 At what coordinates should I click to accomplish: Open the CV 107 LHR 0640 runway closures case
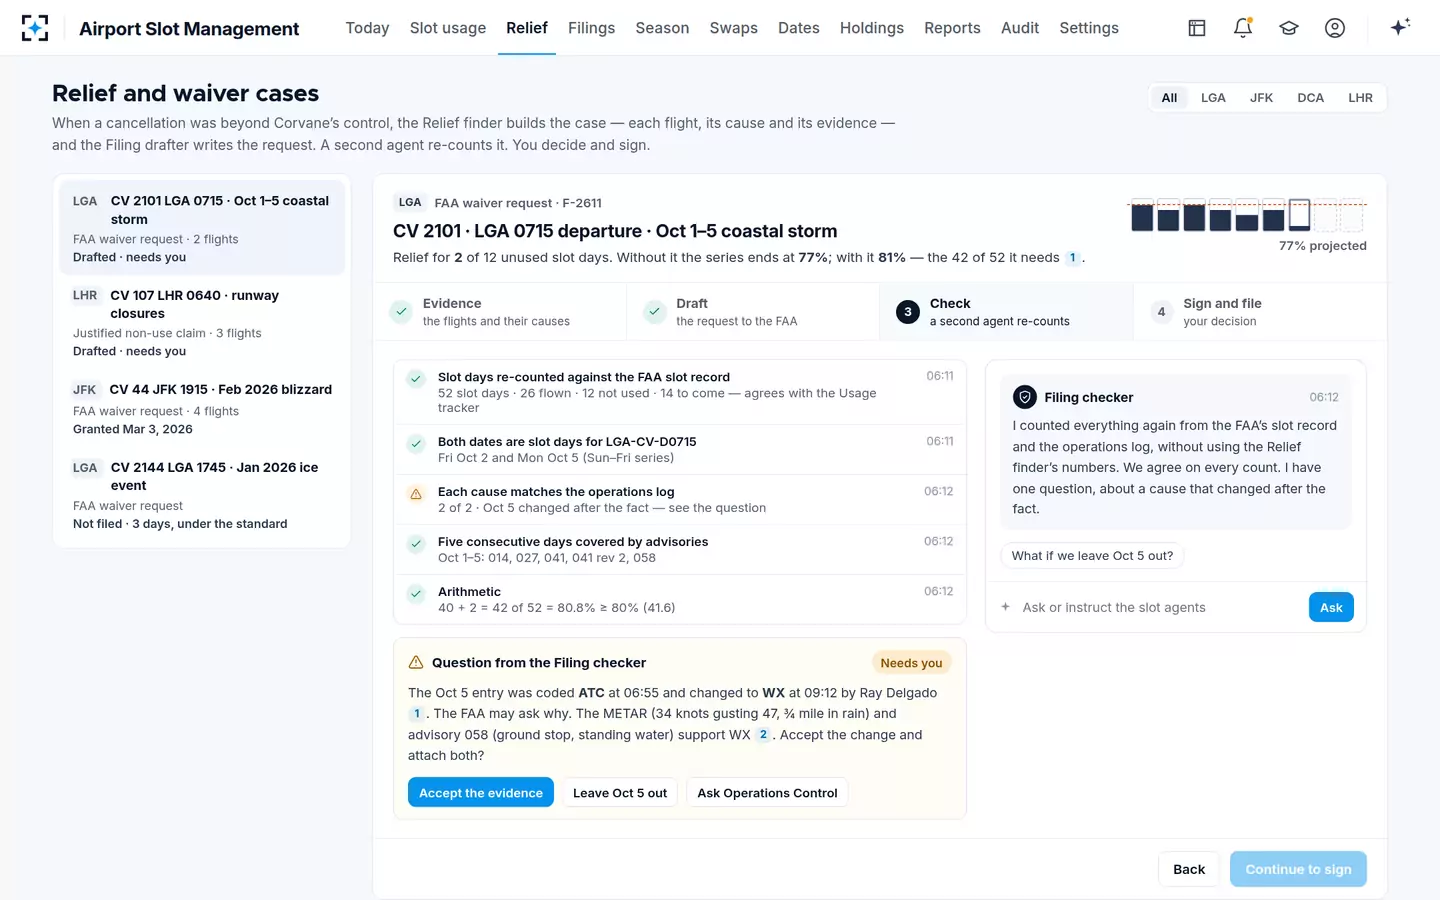point(202,323)
